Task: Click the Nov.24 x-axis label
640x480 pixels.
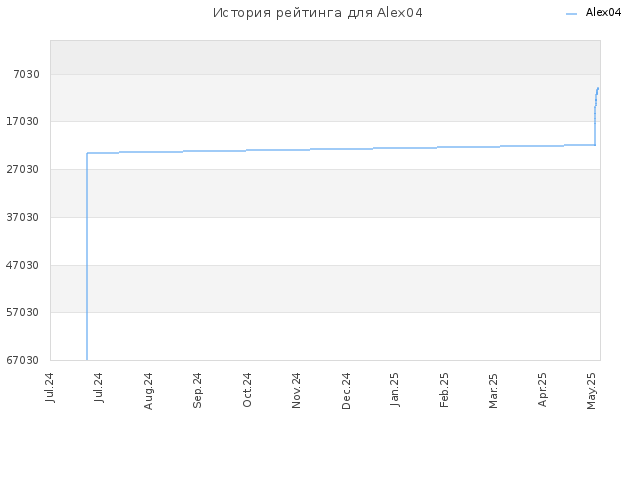Action: point(296,391)
